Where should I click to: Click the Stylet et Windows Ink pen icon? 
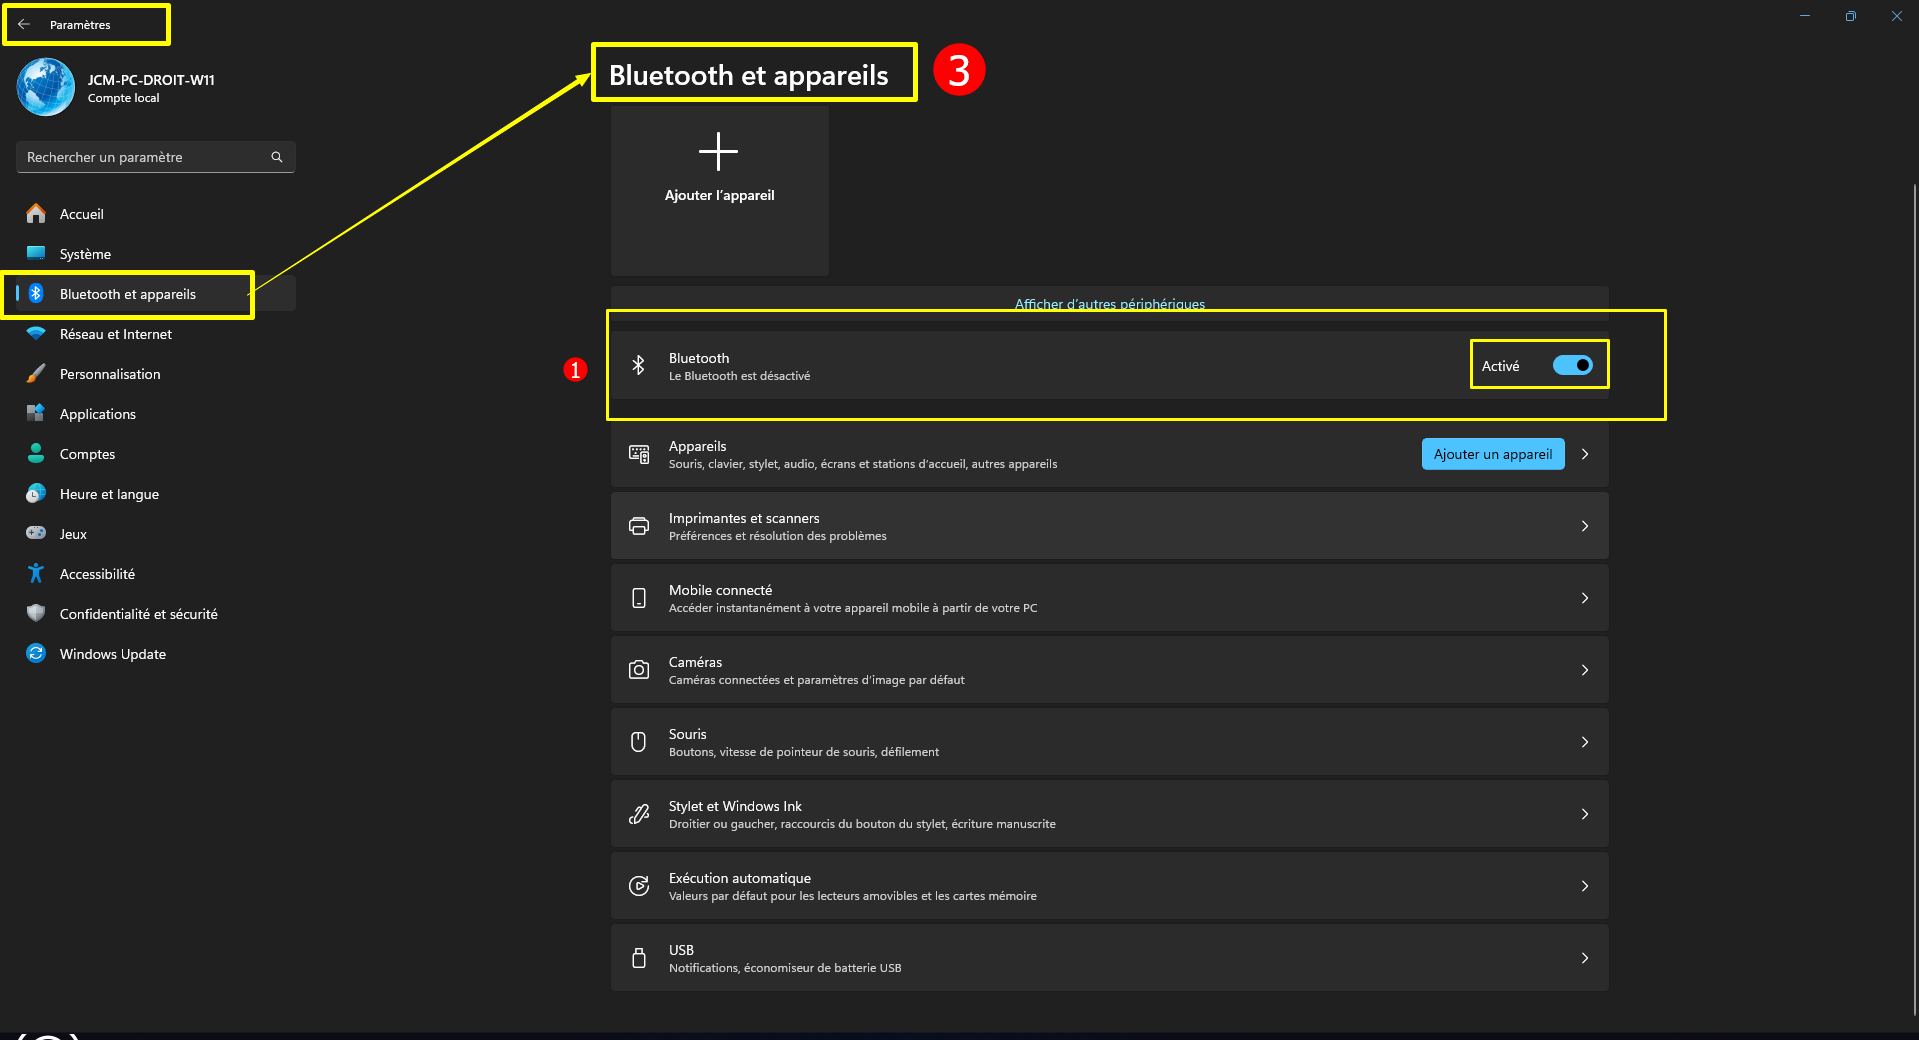coord(639,814)
